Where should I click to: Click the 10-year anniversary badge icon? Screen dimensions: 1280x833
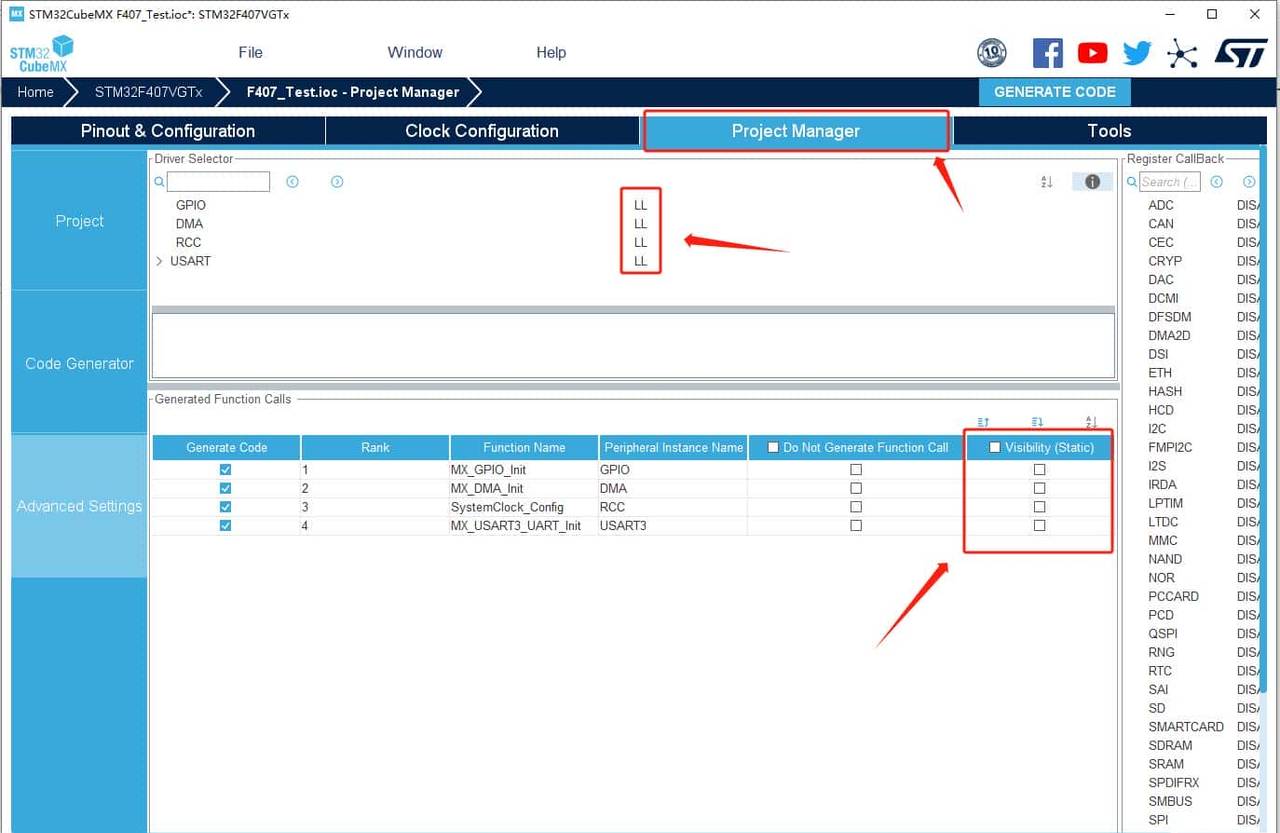coord(991,53)
